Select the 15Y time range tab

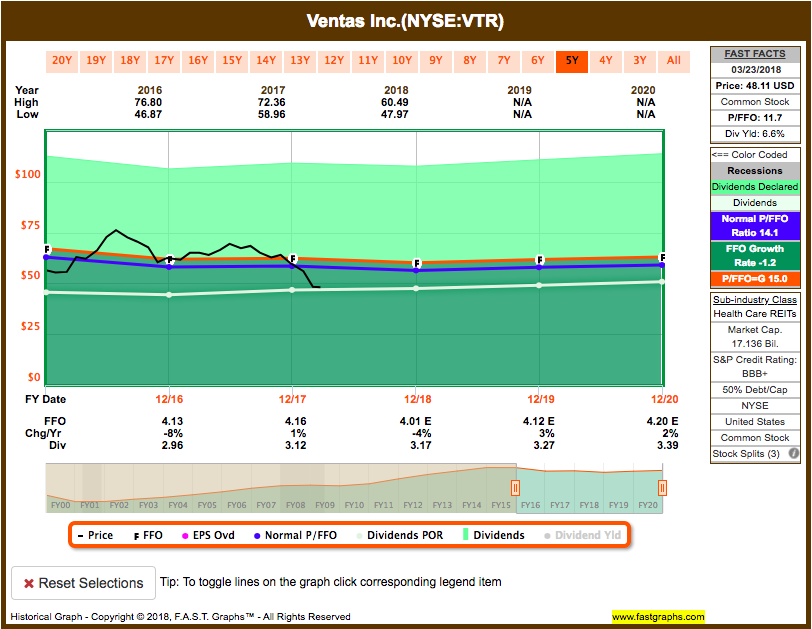pos(232,61)
